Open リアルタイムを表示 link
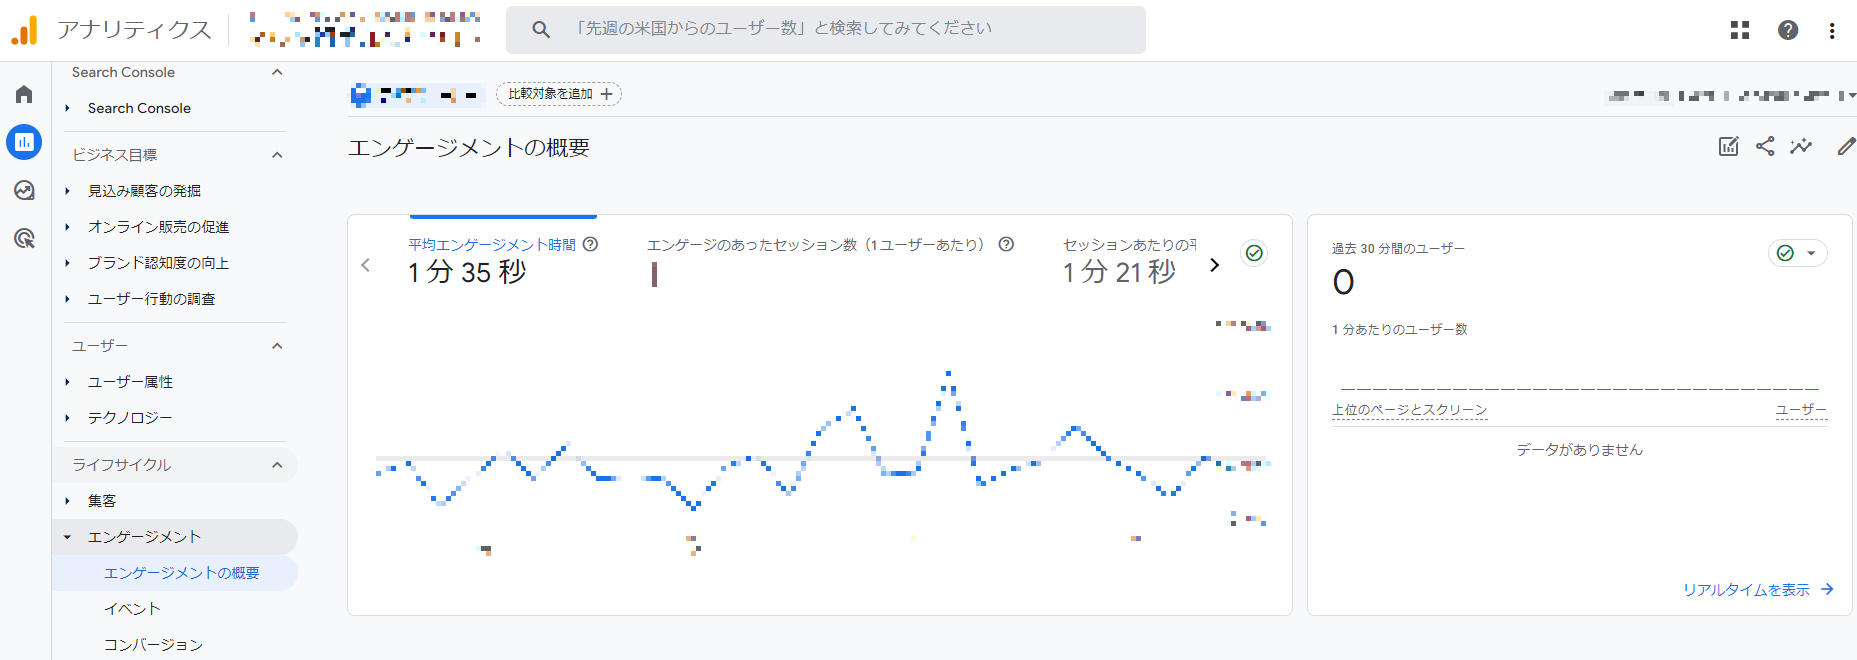Screen dimensions: 1857x660 coord(1758,589)
